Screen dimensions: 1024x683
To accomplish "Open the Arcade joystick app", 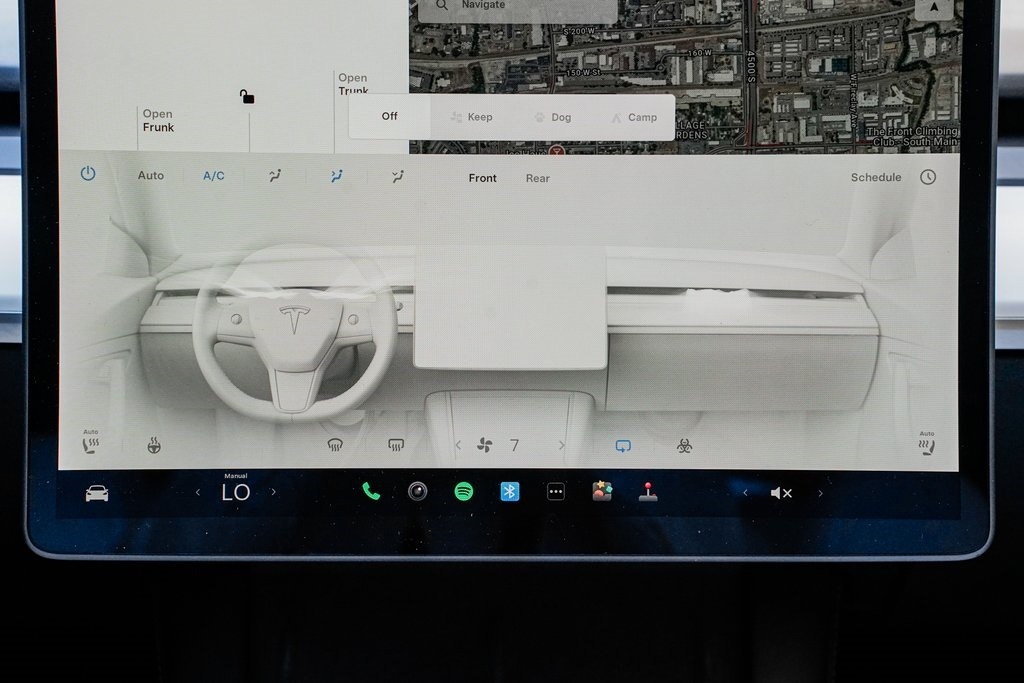I will coord(648,492).
